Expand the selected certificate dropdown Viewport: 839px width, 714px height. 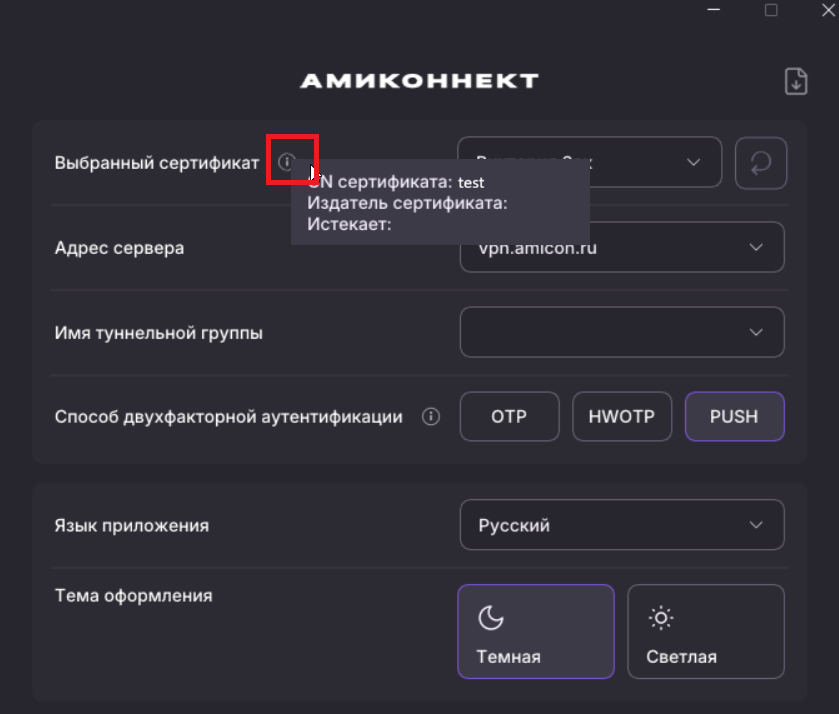coord(693,162)
